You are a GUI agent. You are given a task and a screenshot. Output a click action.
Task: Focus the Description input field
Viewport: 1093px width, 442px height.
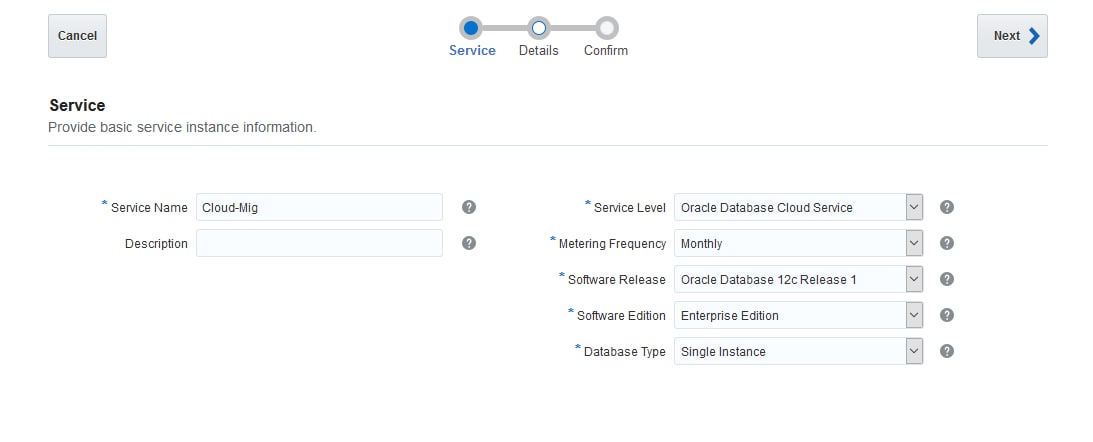pyautogui.click(x=319, y=243)
